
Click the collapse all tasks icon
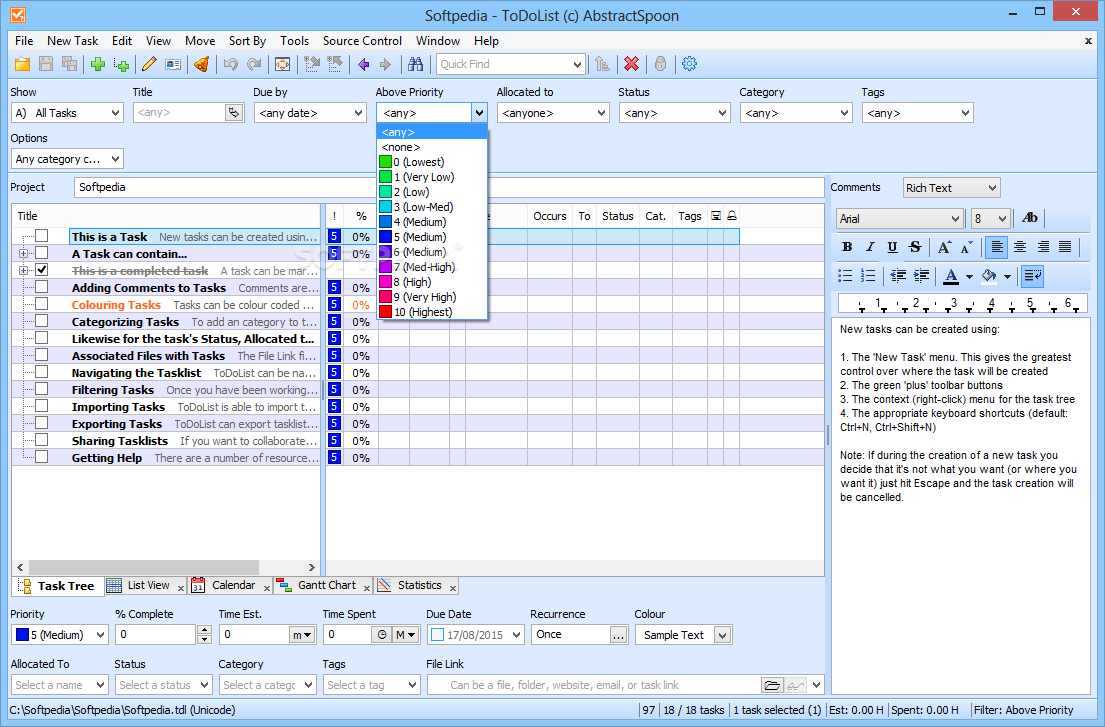[335, 64]
